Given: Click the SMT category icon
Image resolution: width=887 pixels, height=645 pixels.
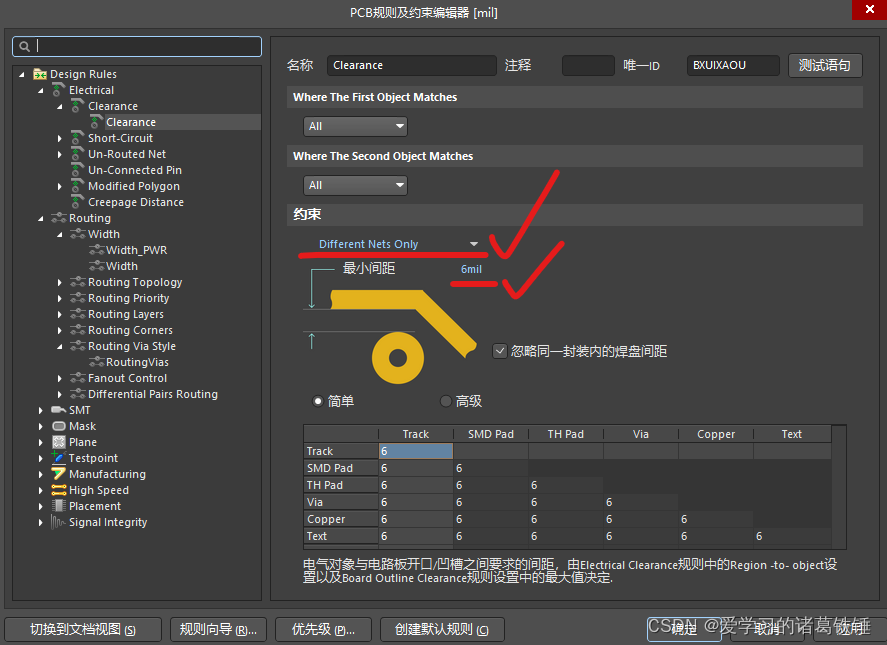Looking at the screenshot, I should pyautogui.click(x=59, y=410).
